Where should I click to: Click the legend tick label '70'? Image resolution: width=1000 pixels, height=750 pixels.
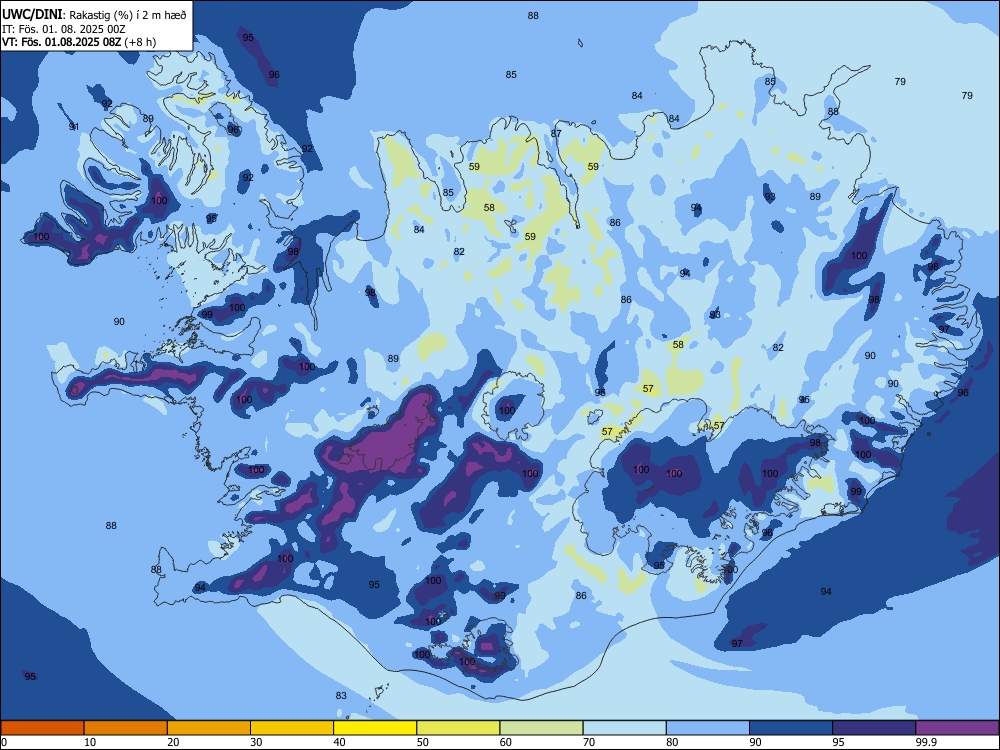coord(589,742)
